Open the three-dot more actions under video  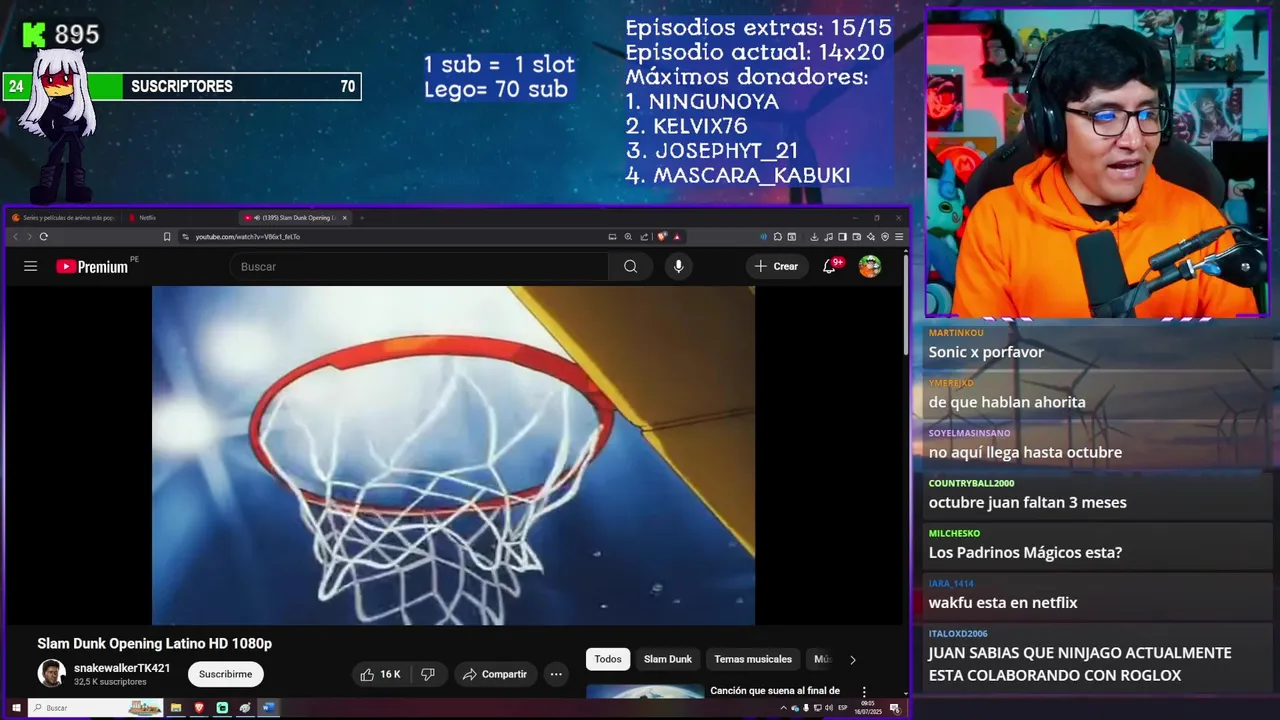point(556,674)
